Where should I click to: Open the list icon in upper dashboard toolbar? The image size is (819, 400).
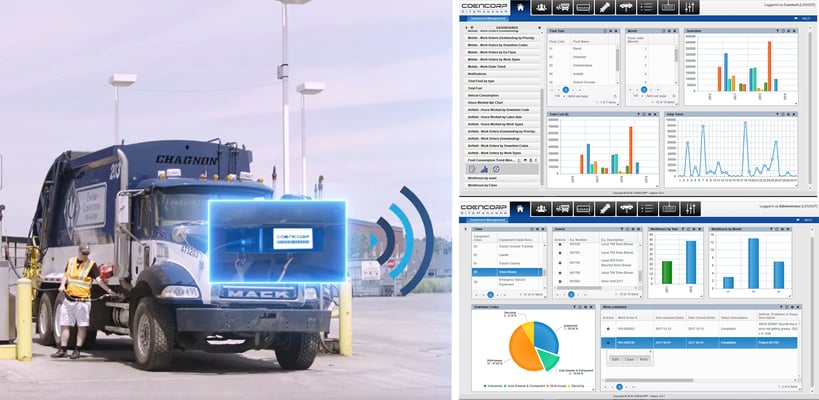pyautogui.click(x=647, y=7)
